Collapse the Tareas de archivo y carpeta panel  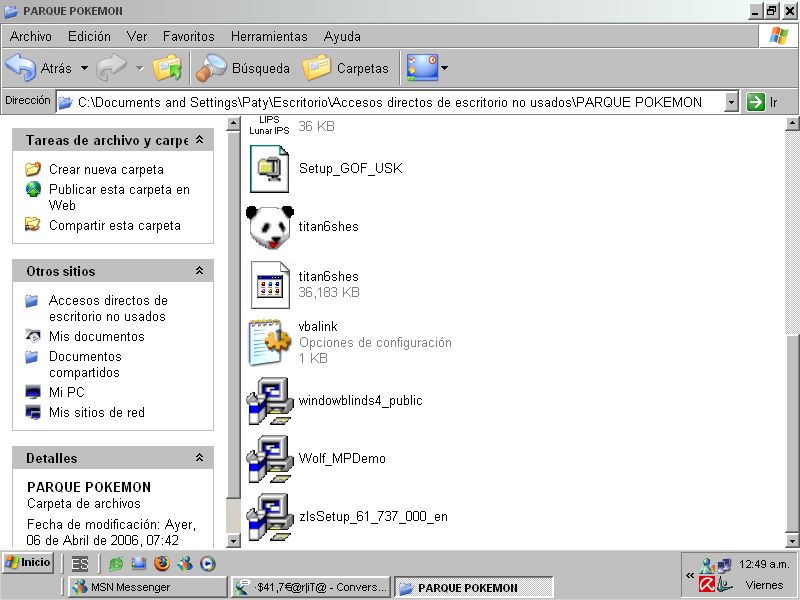199,140
